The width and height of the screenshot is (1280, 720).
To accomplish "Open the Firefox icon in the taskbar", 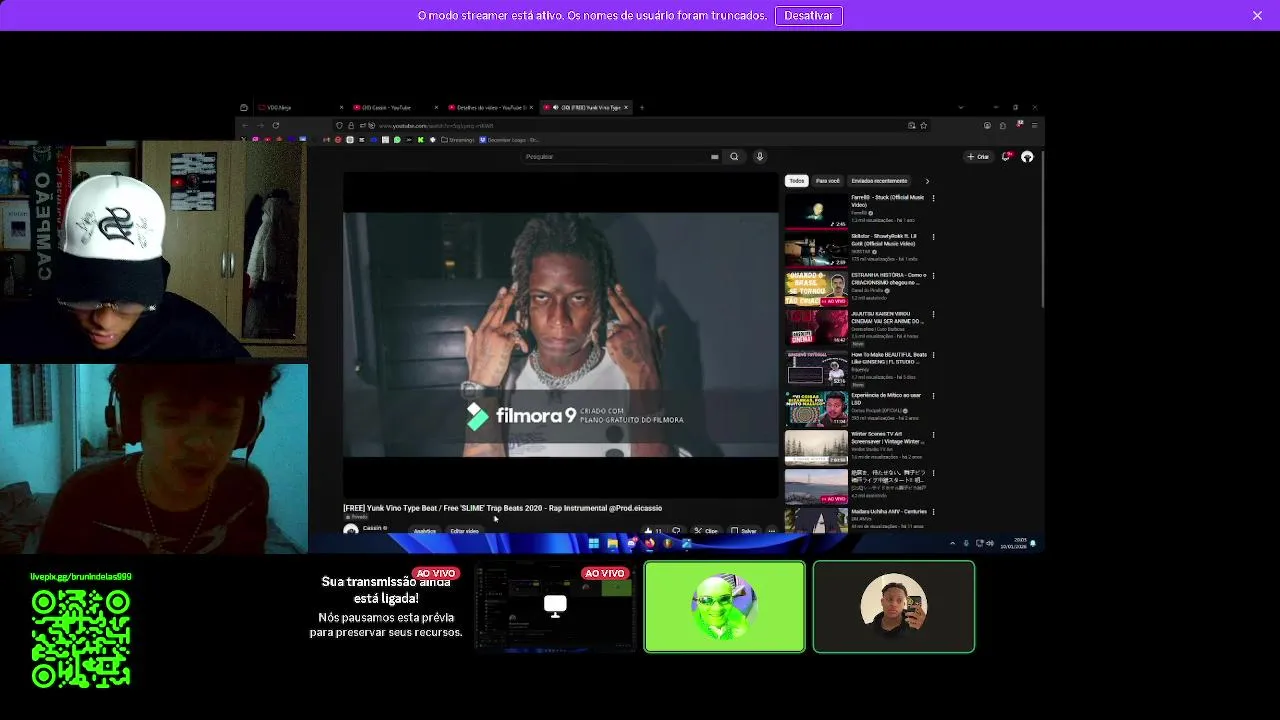I will point(649,544).
